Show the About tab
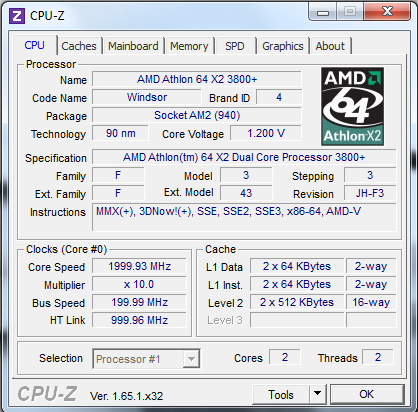 (x=330, y=46)
